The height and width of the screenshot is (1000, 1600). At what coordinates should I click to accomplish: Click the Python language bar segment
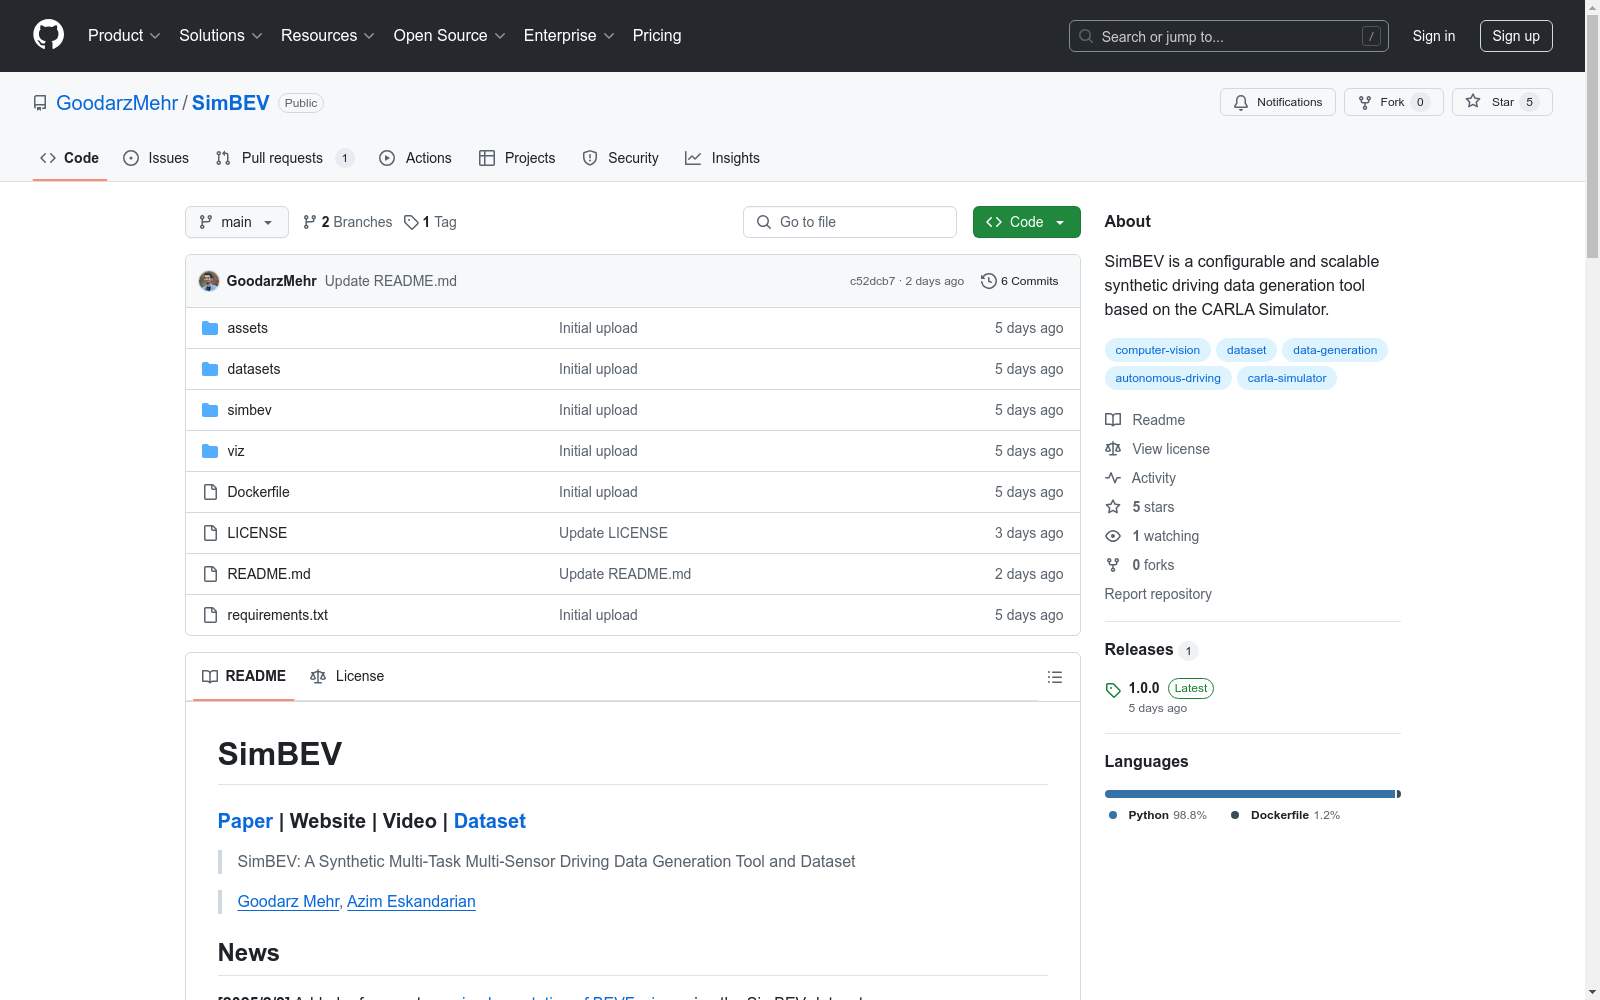1250,794
